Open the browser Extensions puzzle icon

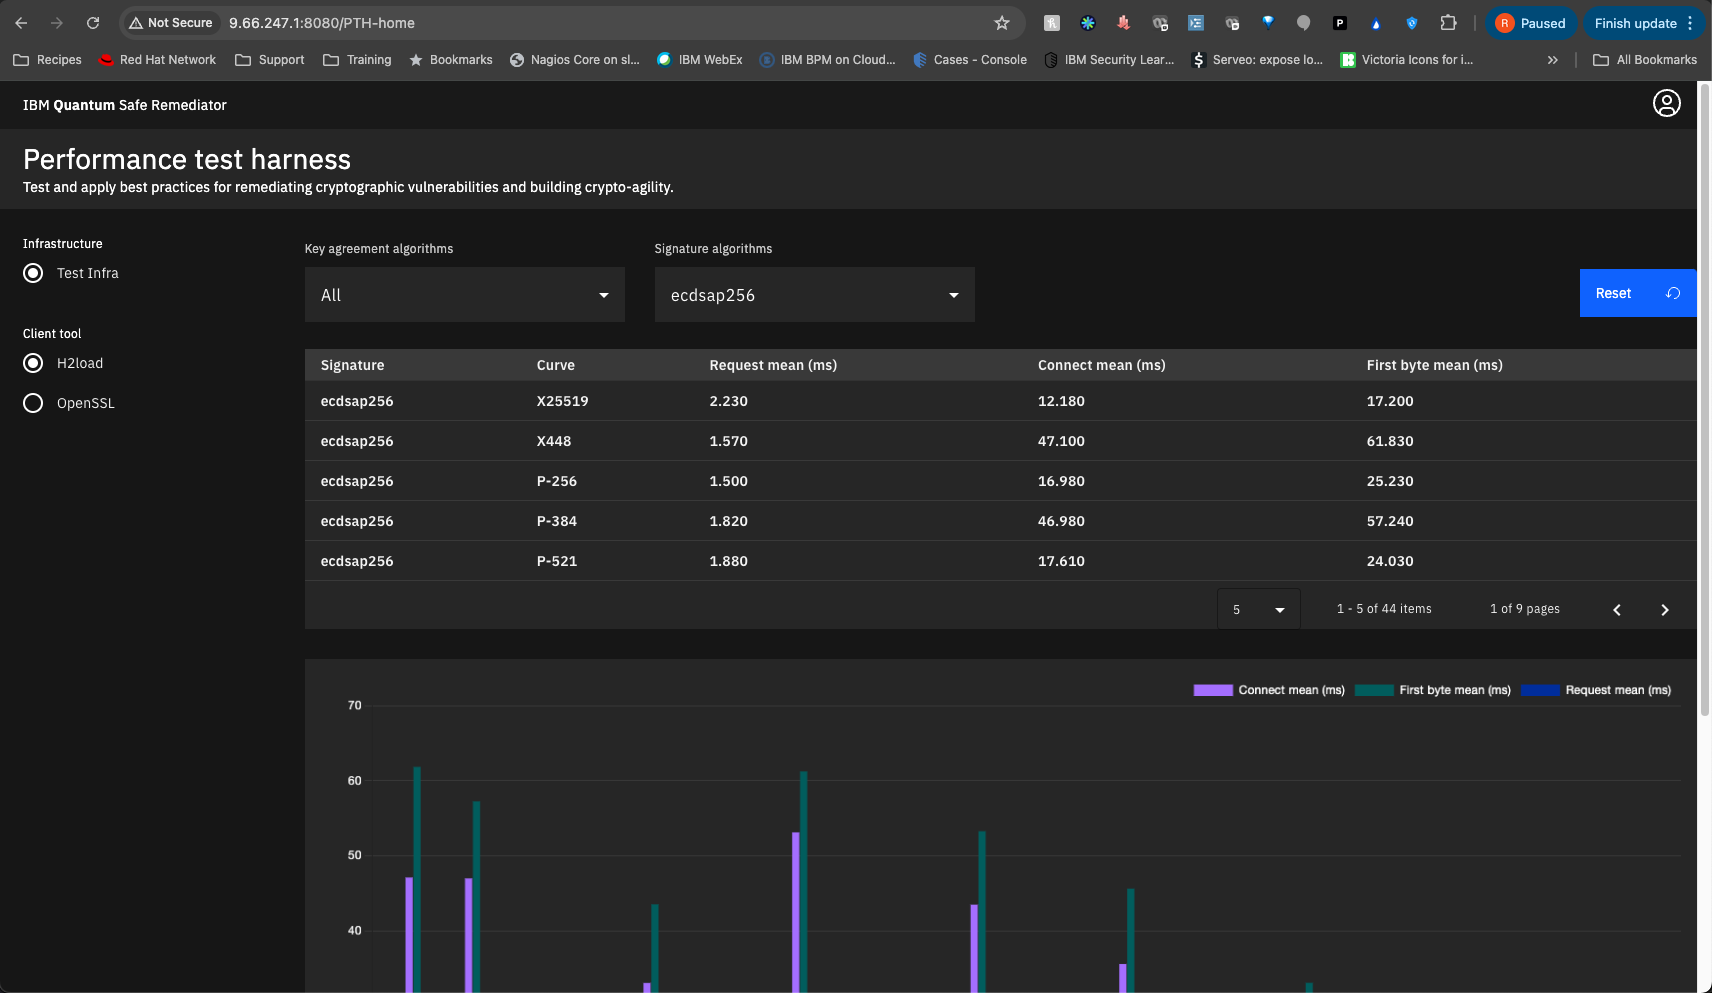pyautogui.click(x=1447, y=23)
